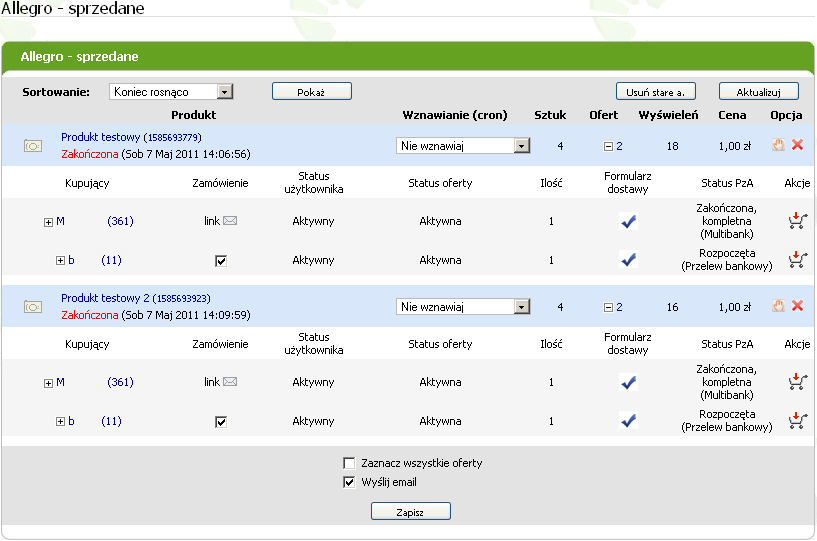Click offers count 2 link for first product
Viewport: 817px width, 541px height.
coord(619,146)
